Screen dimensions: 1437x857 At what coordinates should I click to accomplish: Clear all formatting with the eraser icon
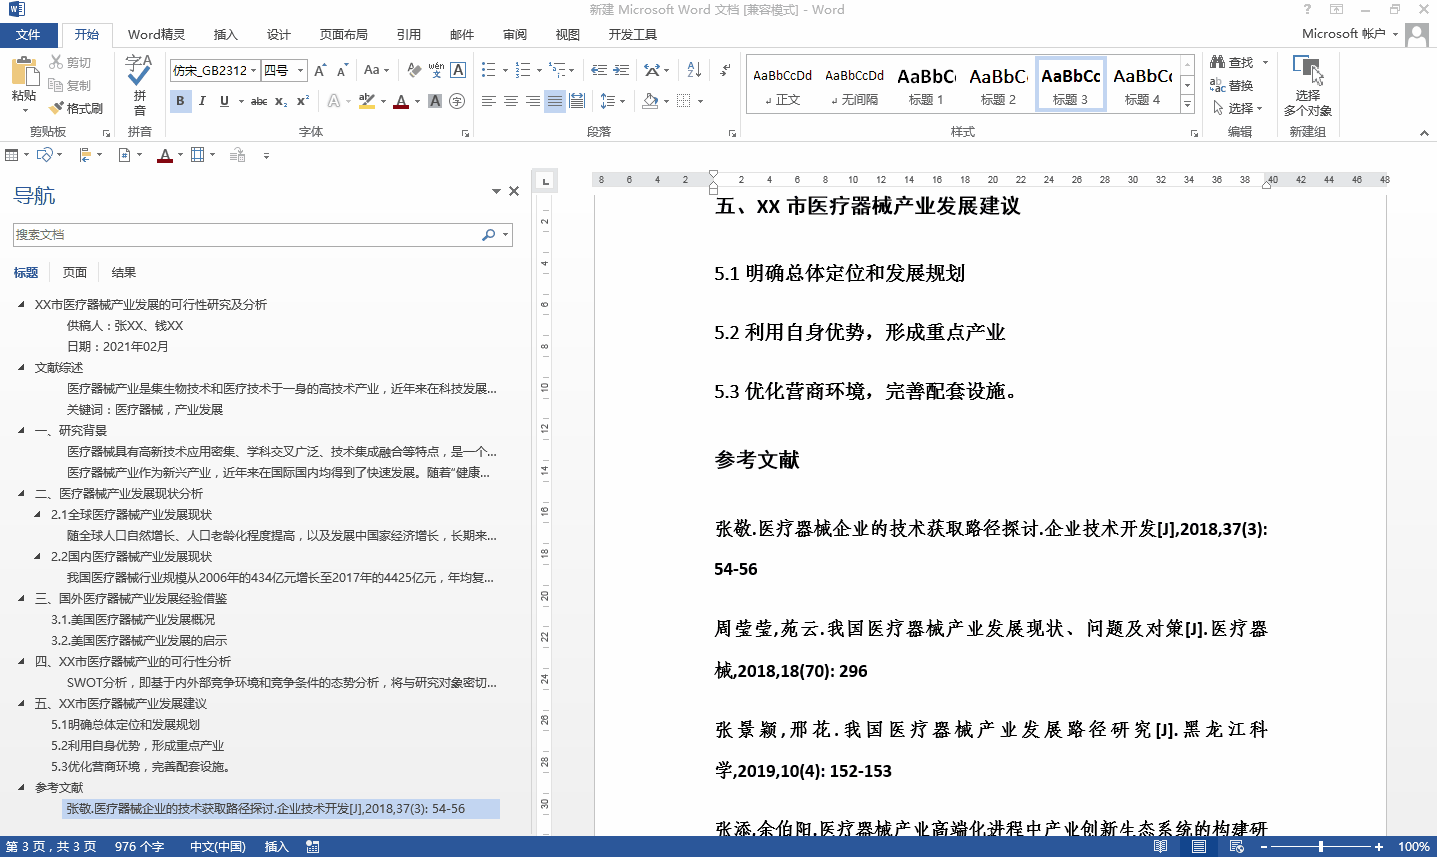click(x=413, y=71)
